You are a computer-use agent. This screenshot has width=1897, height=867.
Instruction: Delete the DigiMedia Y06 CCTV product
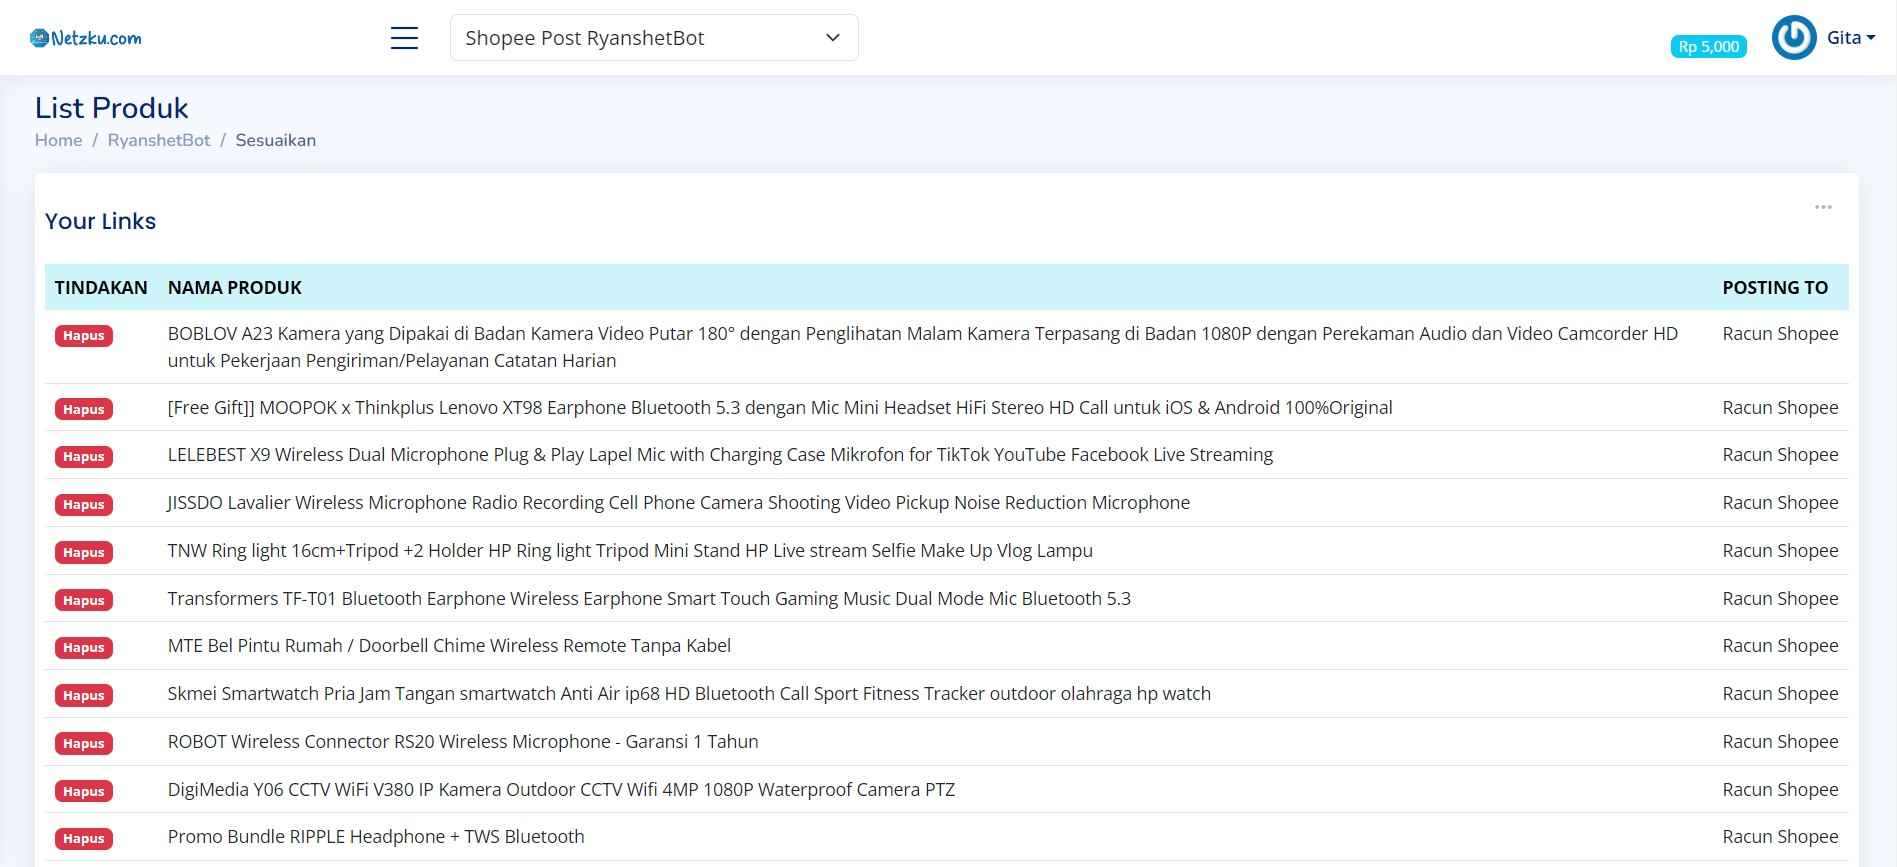[84, 791]
